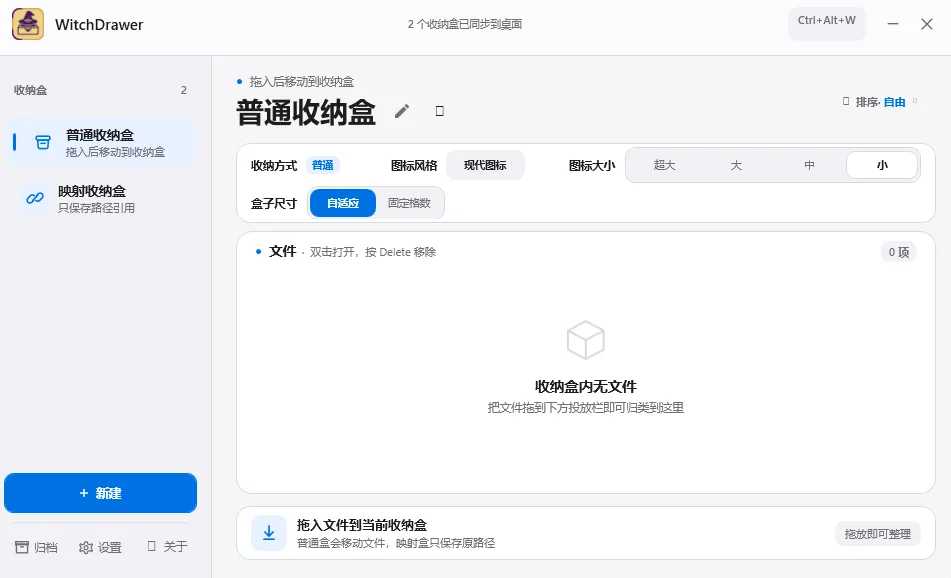Image resolution: width=951 pixels, height=578 pixels.
Task: Click the 收纳方式 label
Action: (x=274, y=166)
